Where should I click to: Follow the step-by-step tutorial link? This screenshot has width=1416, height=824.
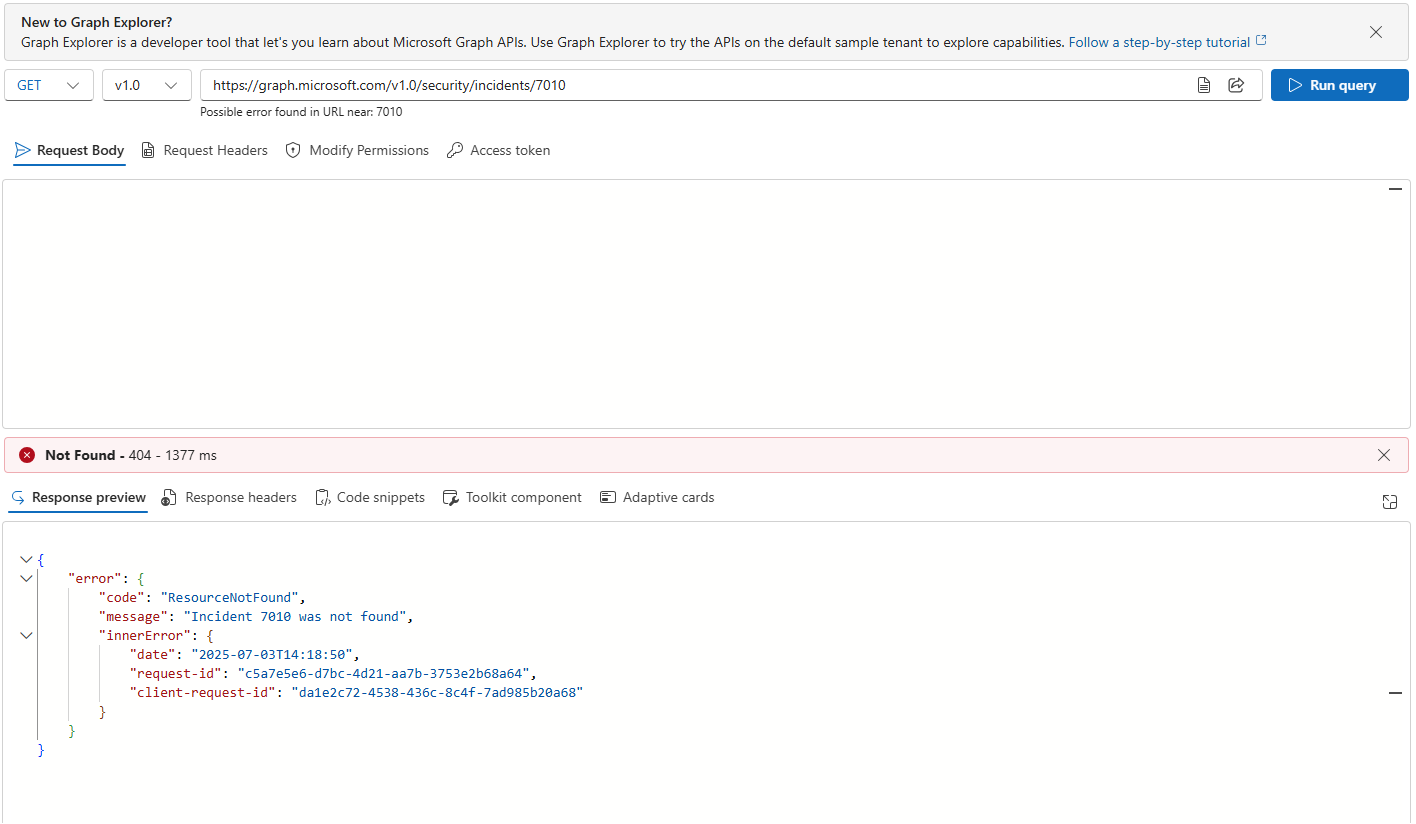1166,42
